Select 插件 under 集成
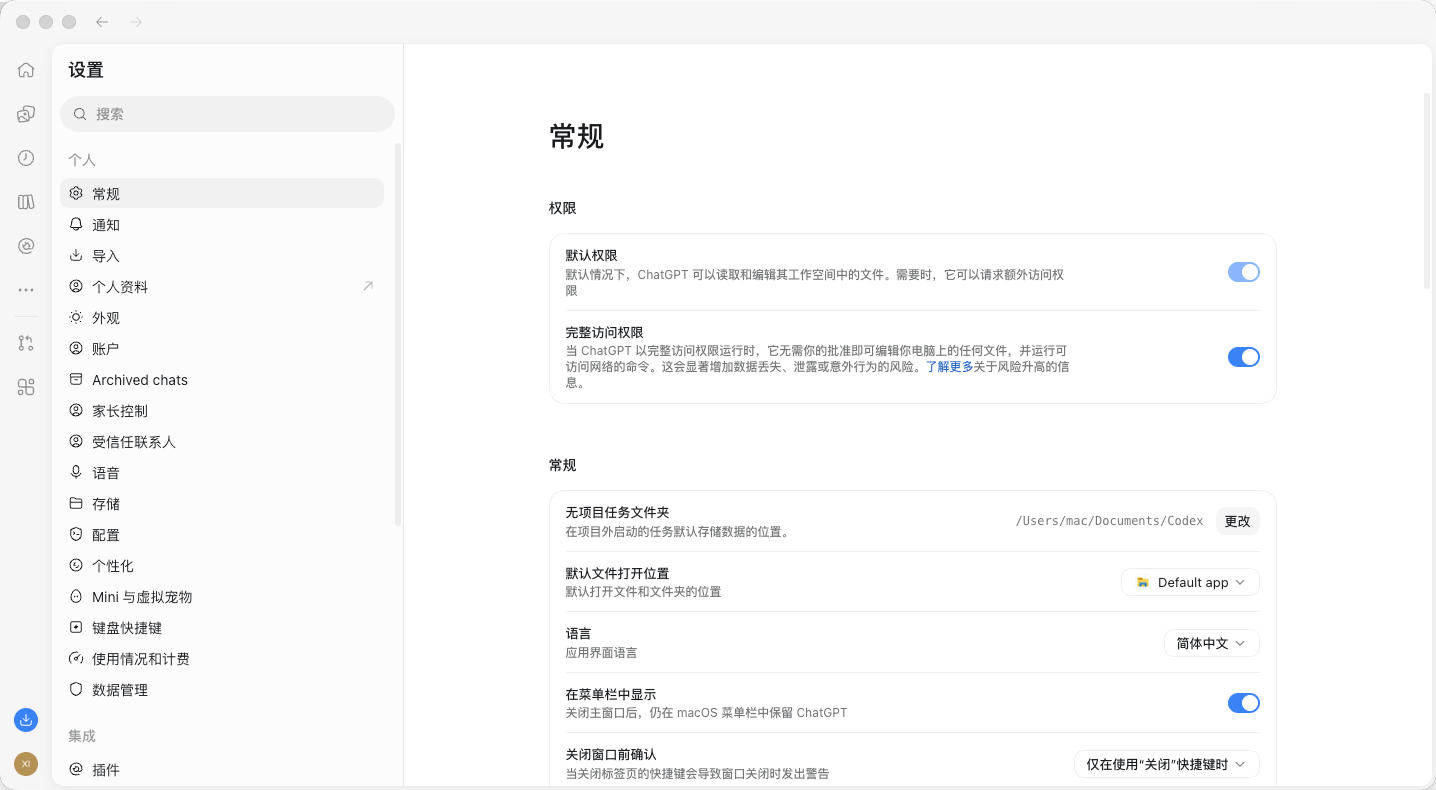Viewport: 1436px width, 790px height. coord(222,770)
